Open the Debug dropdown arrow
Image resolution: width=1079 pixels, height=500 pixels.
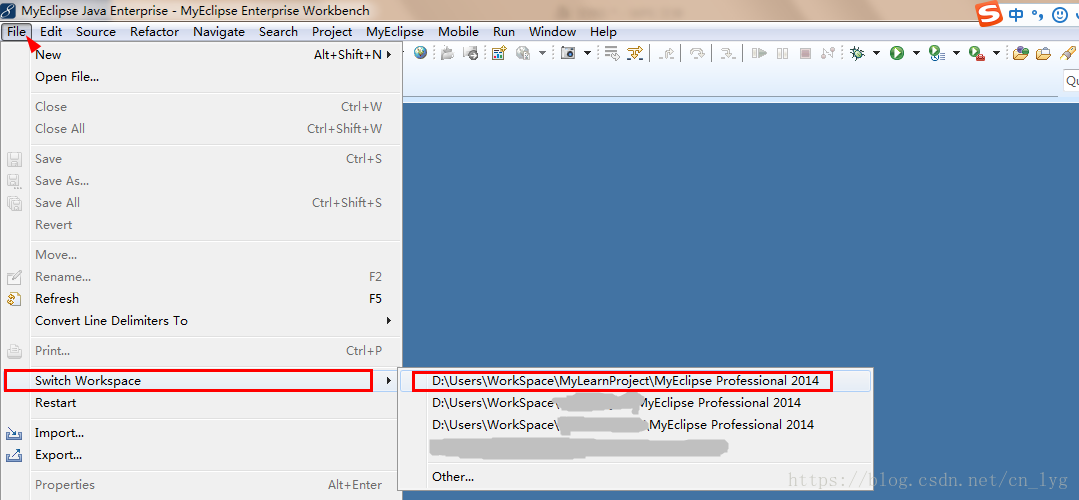876,53
